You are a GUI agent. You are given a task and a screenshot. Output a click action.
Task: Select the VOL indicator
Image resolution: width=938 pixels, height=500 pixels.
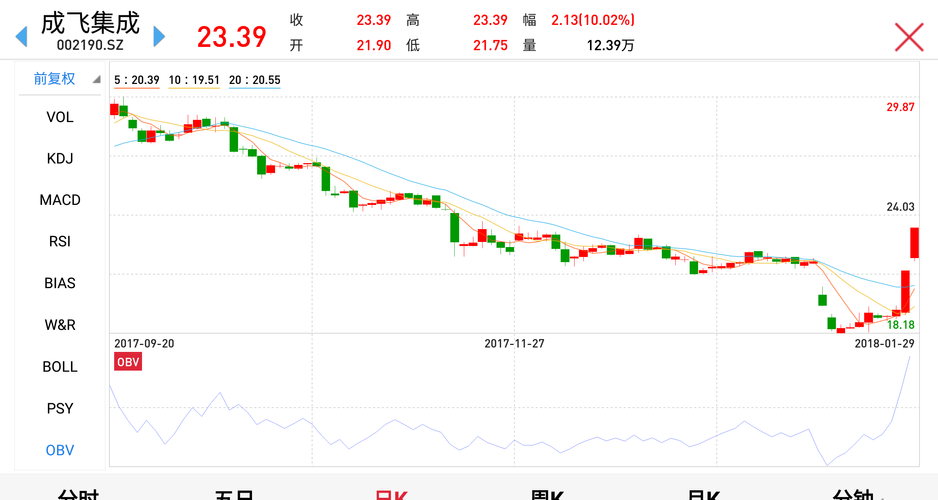(60, 117)
